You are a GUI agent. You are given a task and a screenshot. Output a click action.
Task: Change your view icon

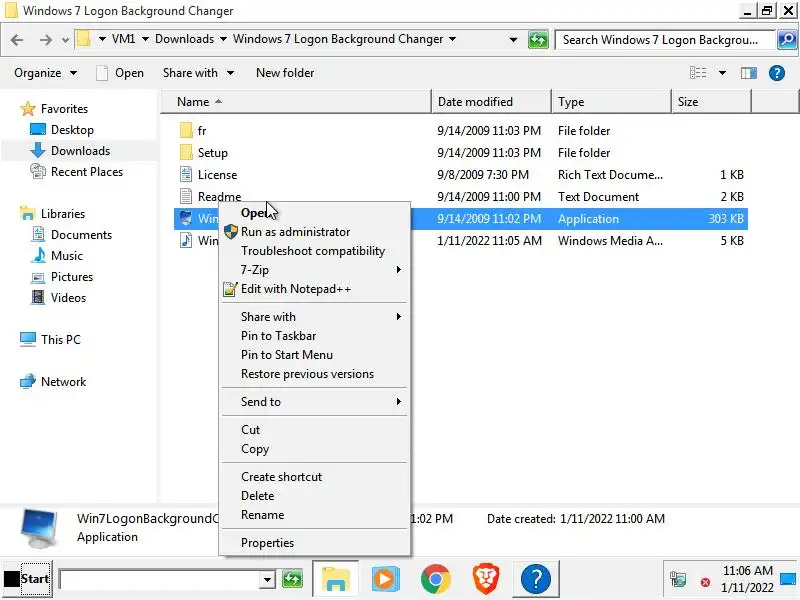(698, 73)
